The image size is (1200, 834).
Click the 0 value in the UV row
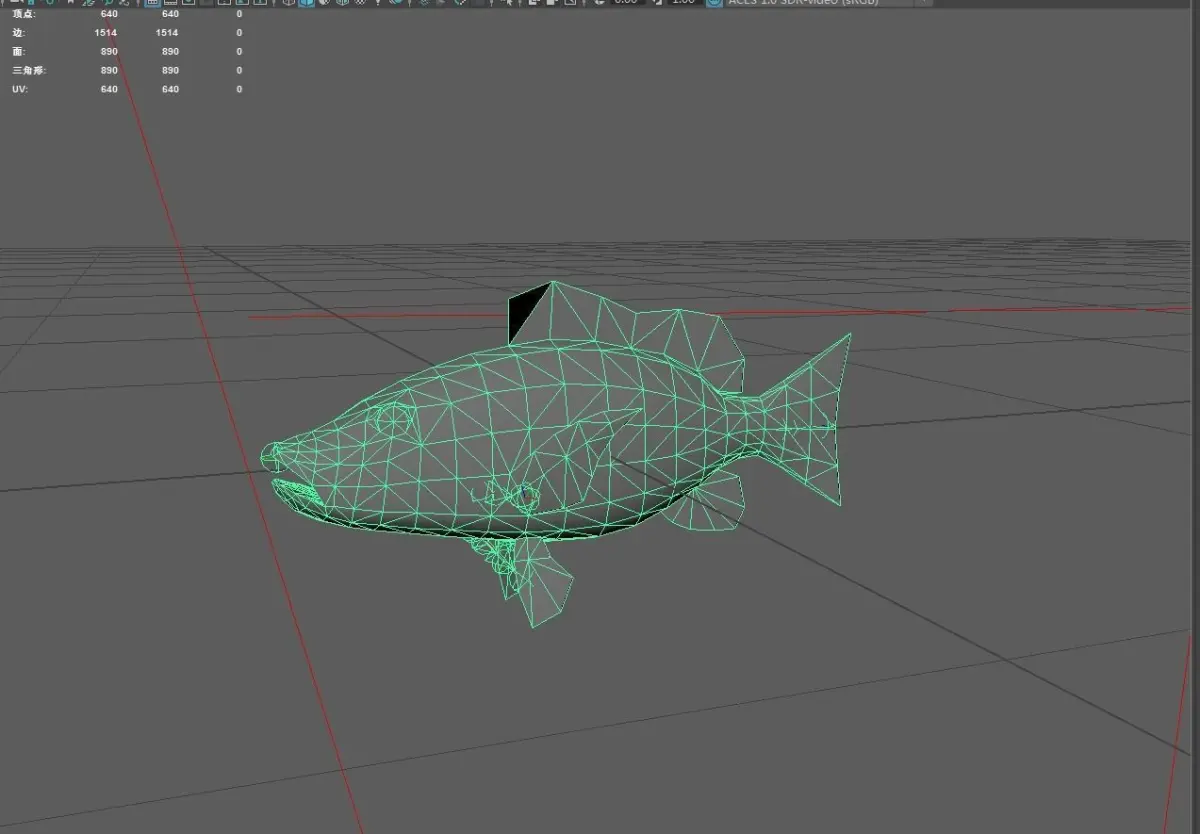(239, 89)
